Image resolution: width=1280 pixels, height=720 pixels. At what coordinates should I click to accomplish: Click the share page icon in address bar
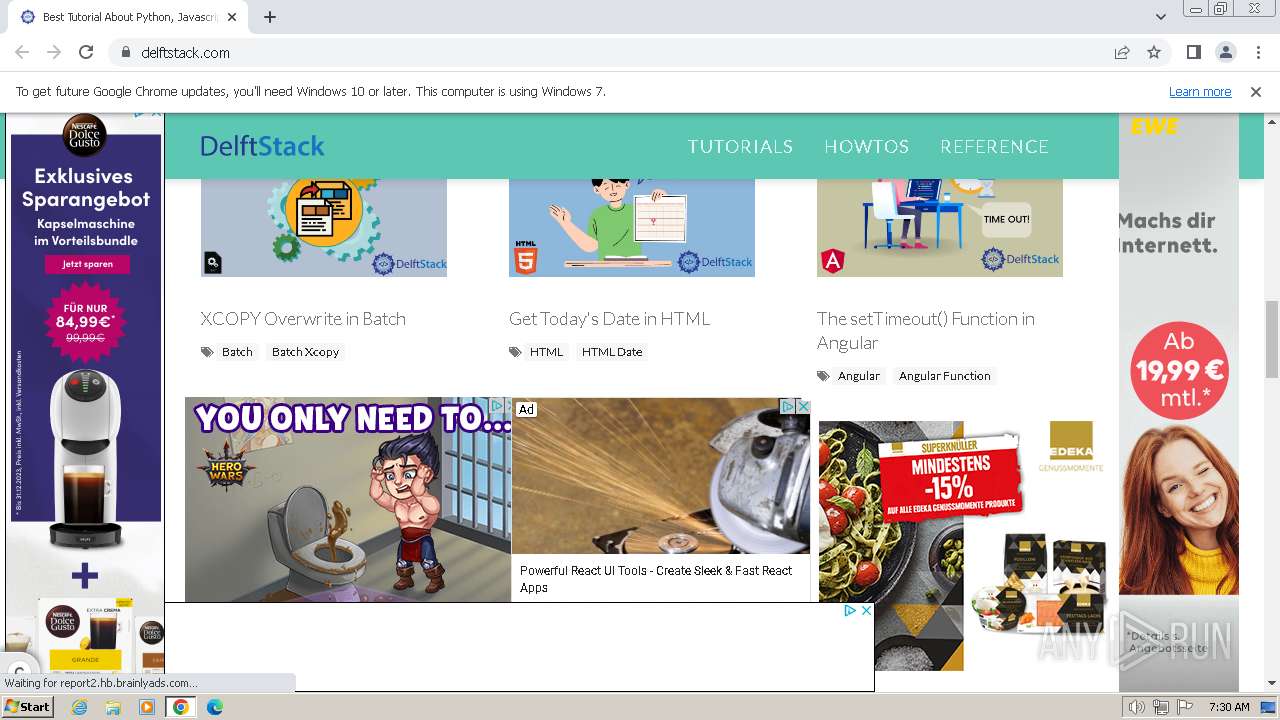(1122, 52)
